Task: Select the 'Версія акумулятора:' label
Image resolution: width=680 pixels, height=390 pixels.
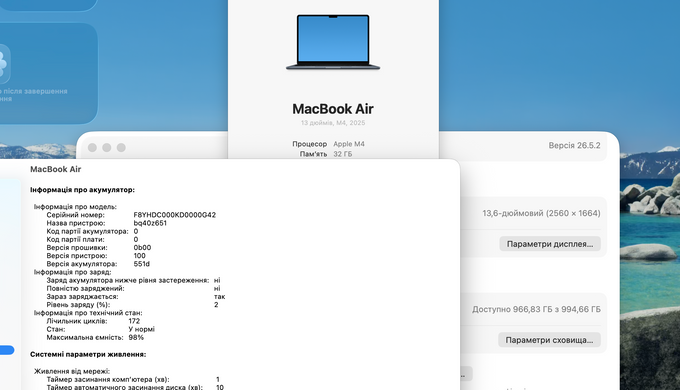Action: pos(82,264)
